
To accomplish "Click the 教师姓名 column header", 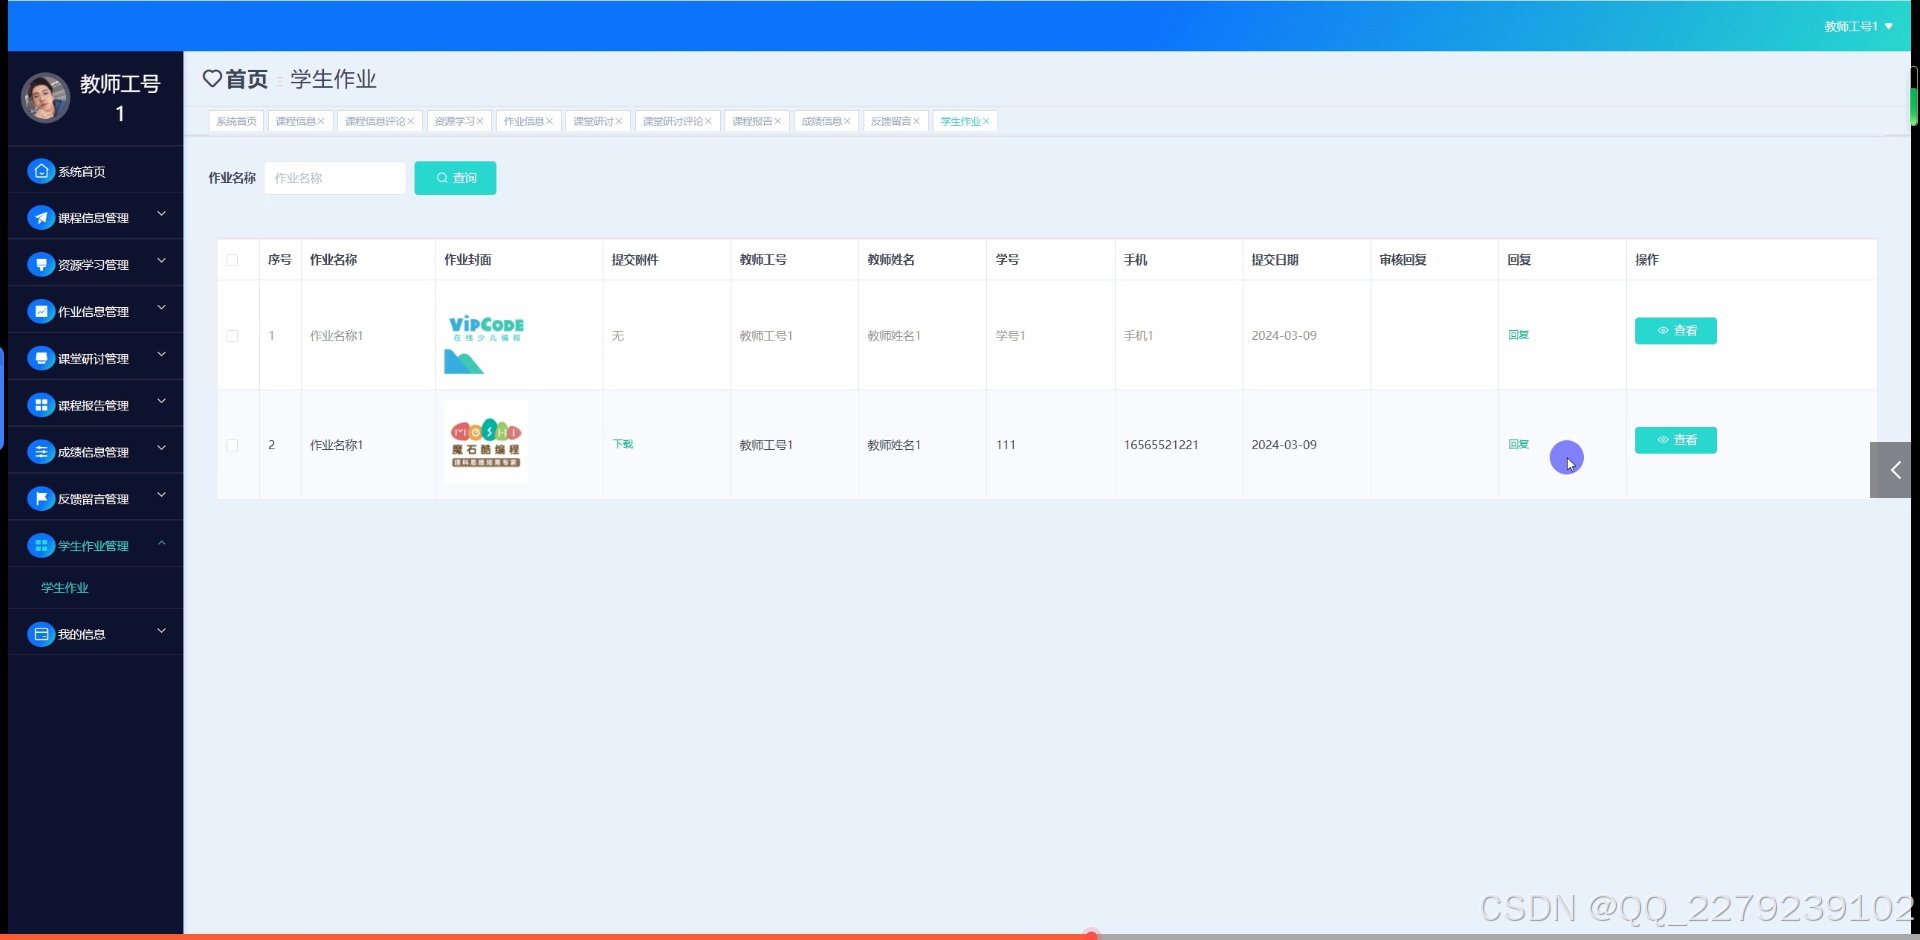I will coord(891,260).
